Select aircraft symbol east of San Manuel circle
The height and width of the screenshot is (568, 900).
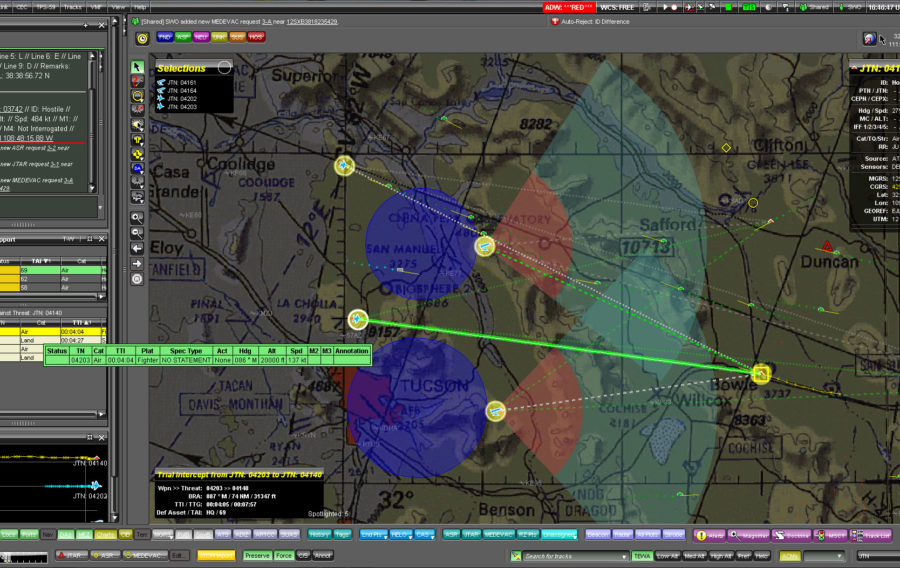tap(485, 246)
